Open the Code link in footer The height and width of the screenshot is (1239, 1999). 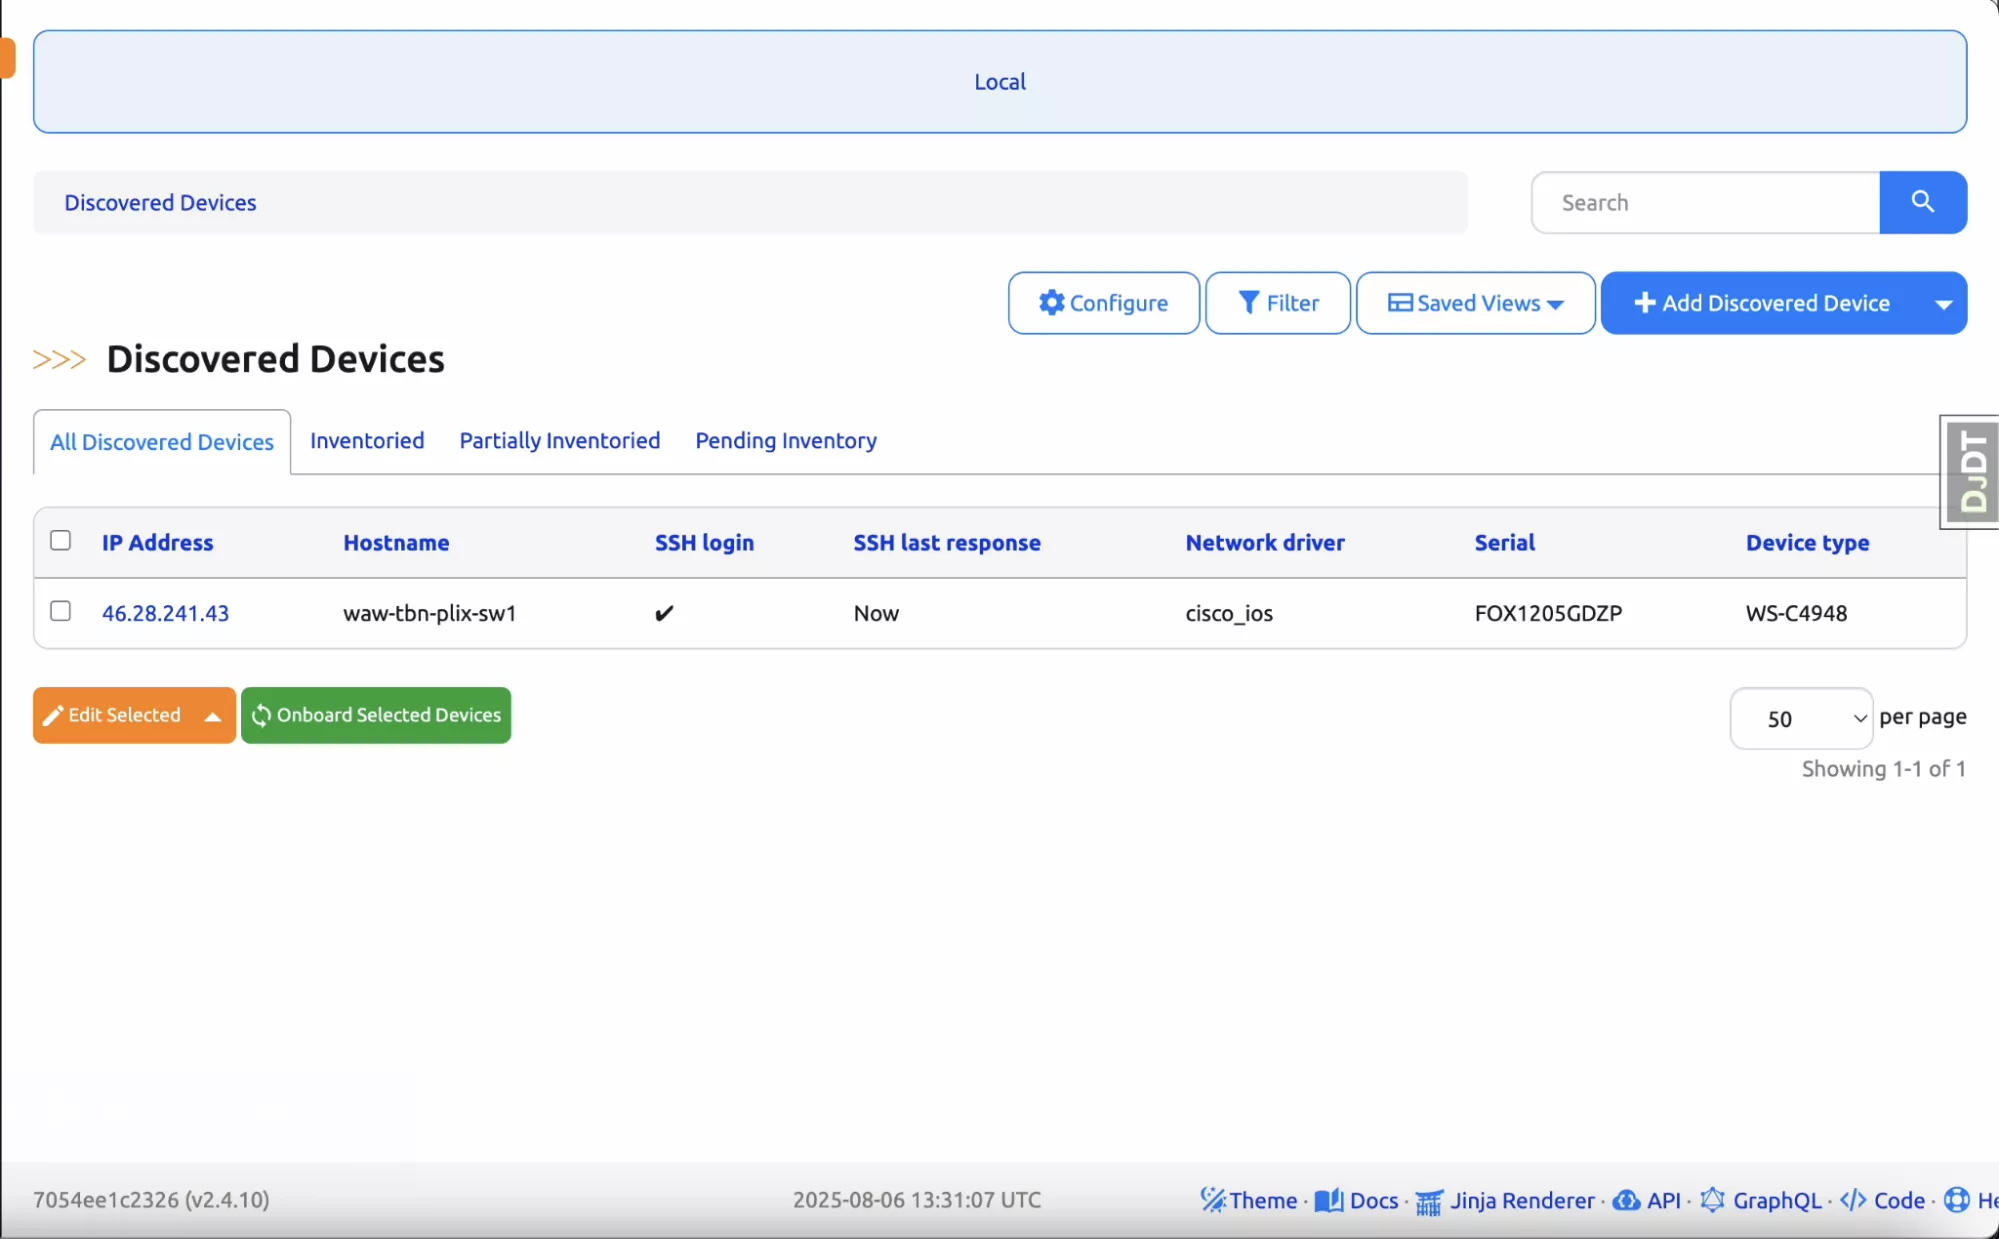pos(1883,1200)
